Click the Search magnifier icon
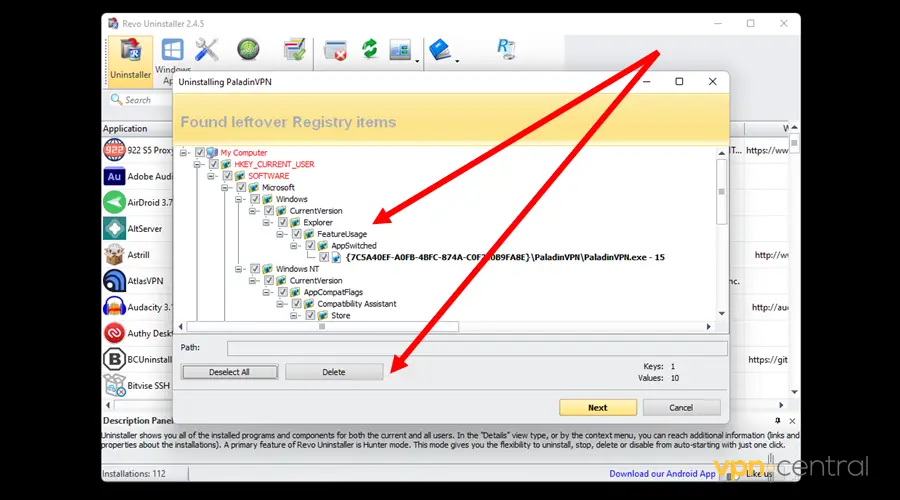This screenshot has height=500, width=900. coord(117,100)
